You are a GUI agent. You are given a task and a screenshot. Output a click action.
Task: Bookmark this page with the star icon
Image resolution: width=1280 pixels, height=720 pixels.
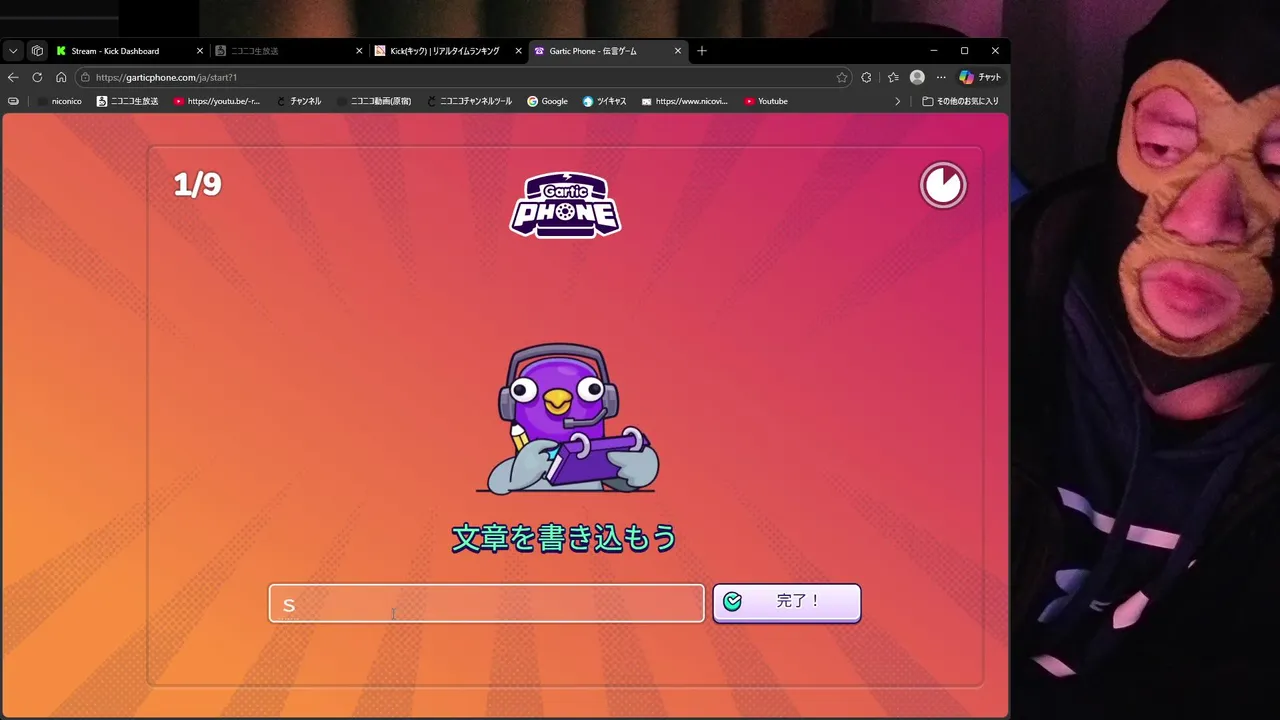(842, 77)
